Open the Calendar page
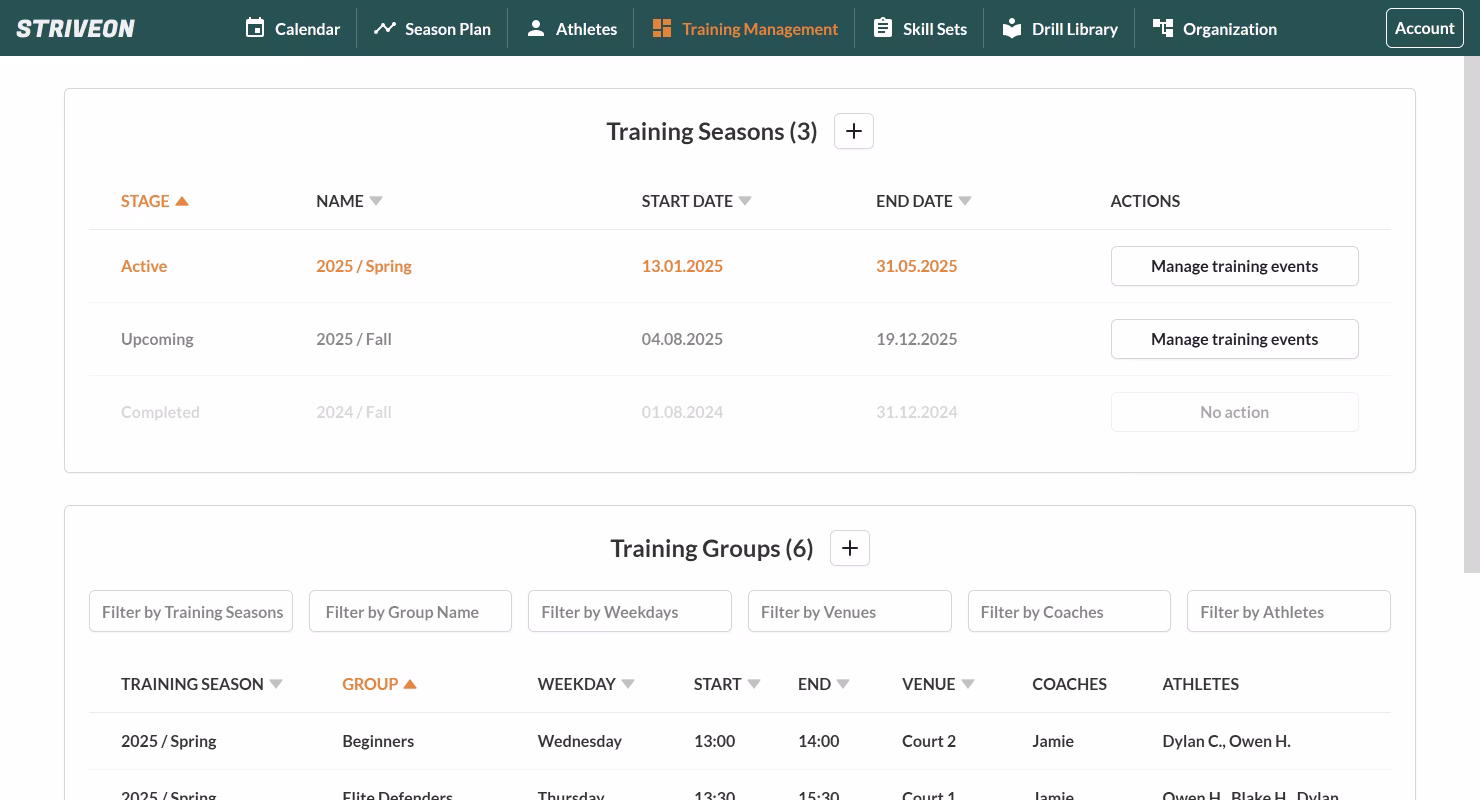Viewport: 1480px width, 800px height. point(292,28)
